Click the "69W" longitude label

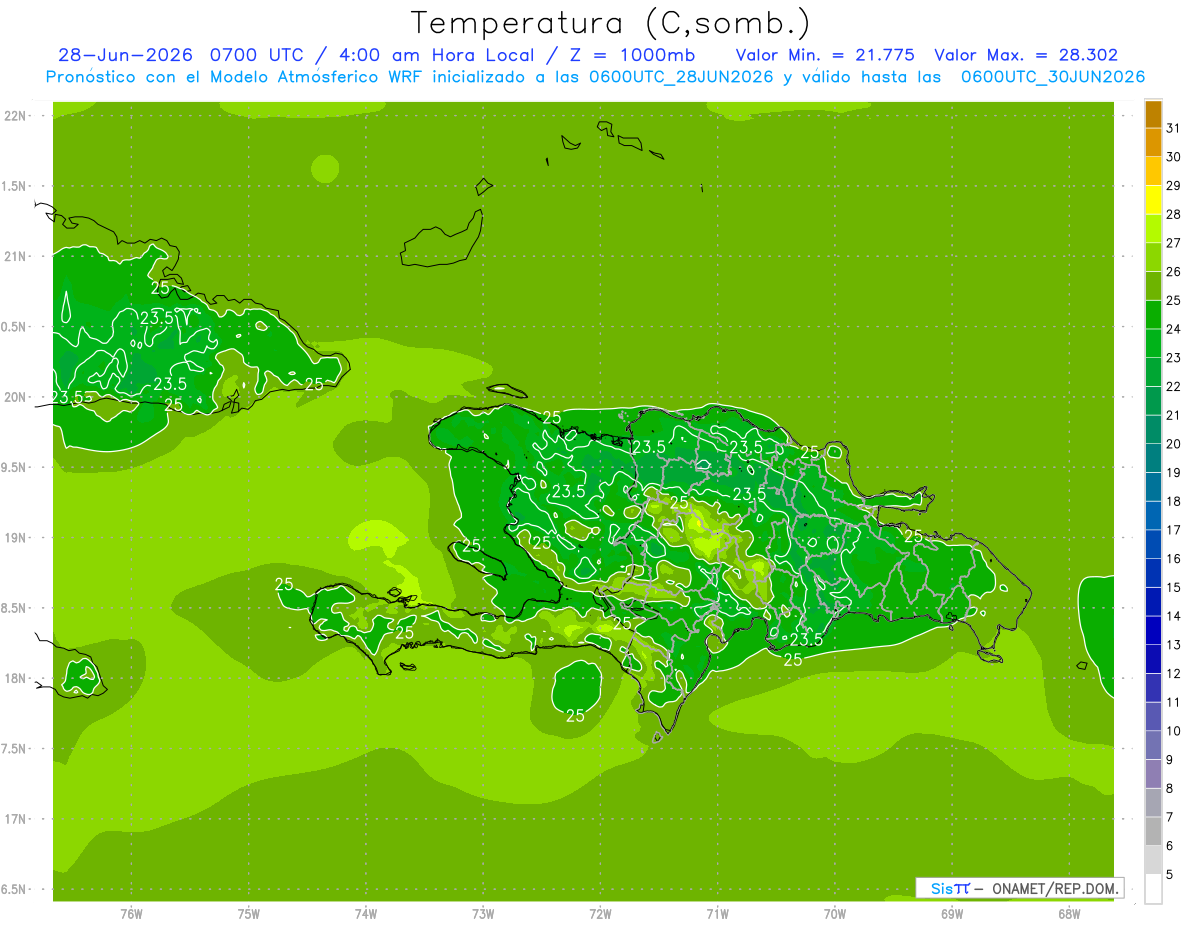point(952,914)
